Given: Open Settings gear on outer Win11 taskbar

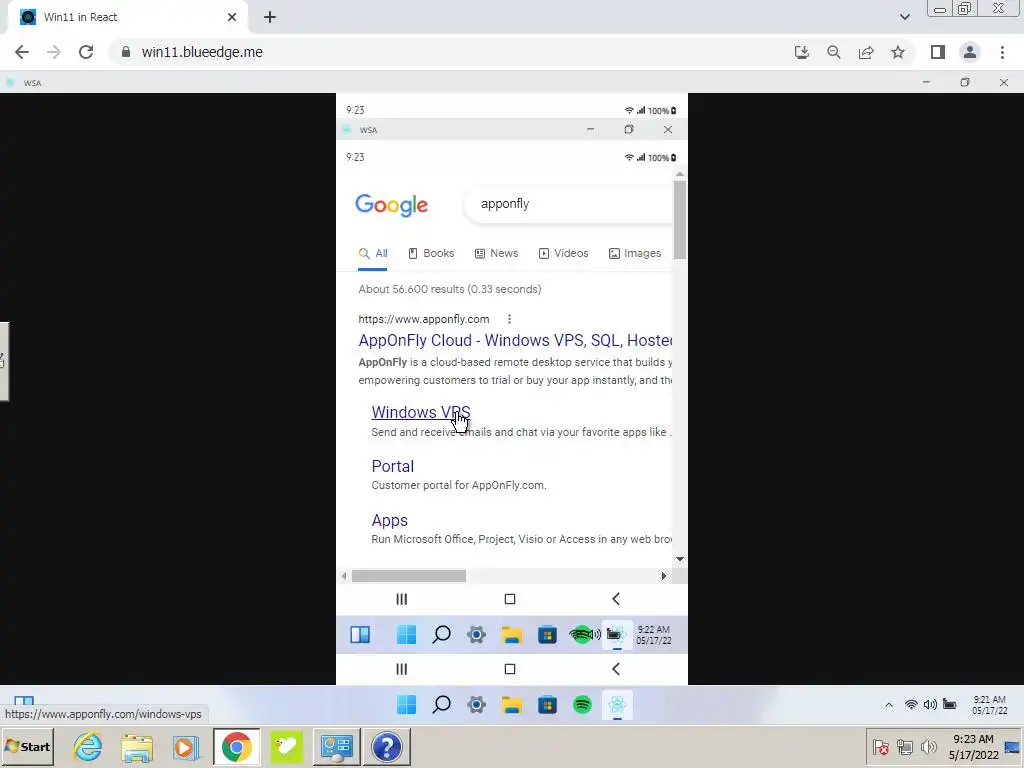Looking at the screenshot, I should tap(477, 705).
